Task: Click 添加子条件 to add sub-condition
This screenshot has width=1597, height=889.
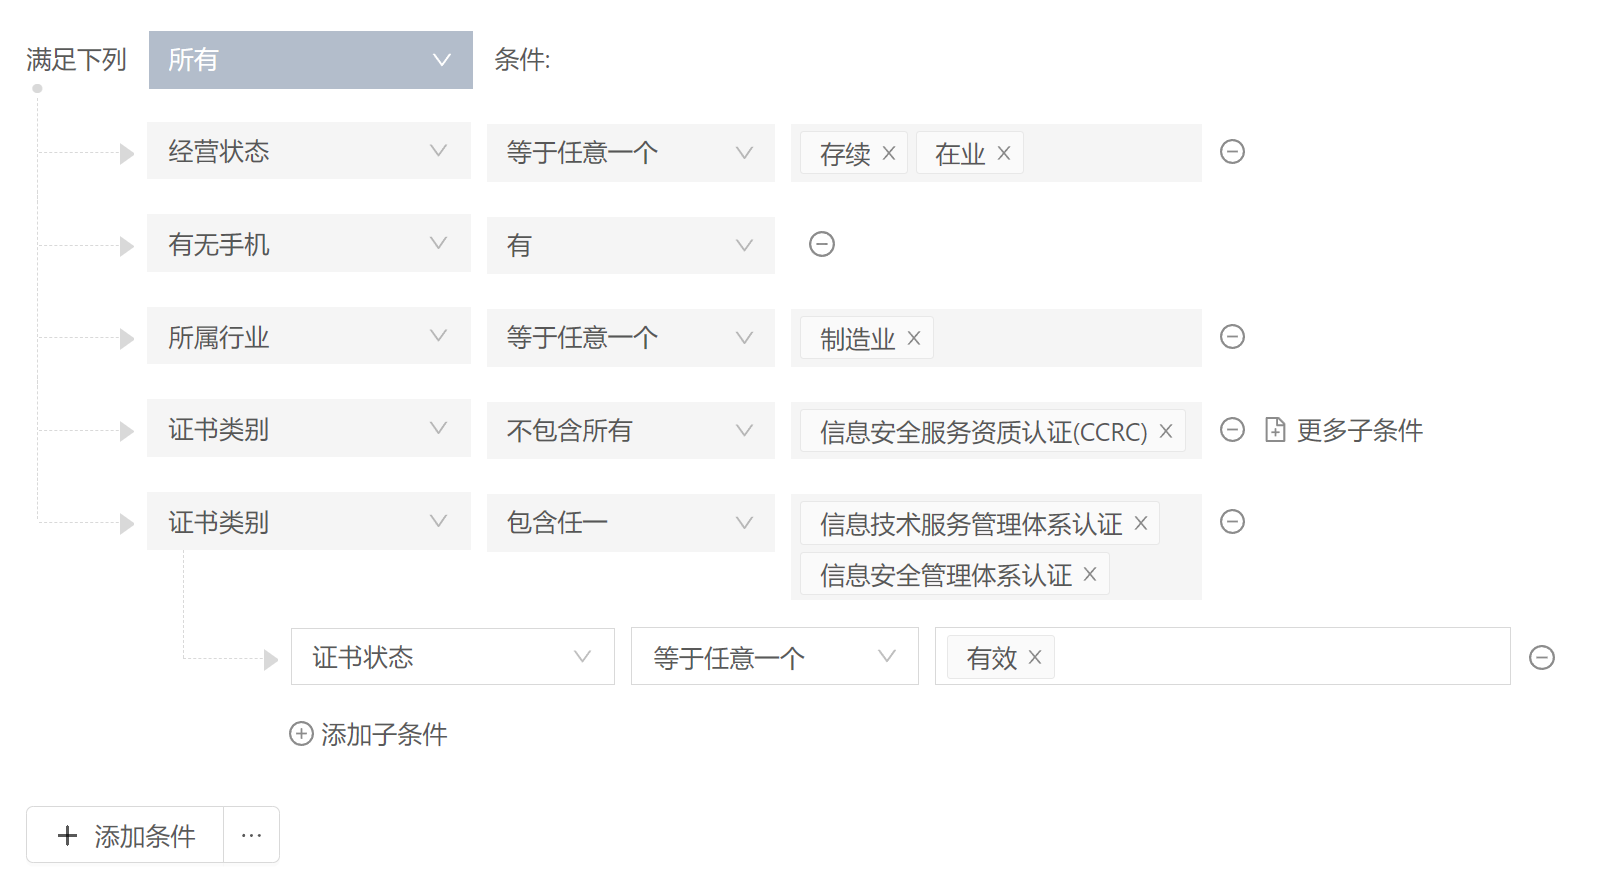Action: click(369, 734)
